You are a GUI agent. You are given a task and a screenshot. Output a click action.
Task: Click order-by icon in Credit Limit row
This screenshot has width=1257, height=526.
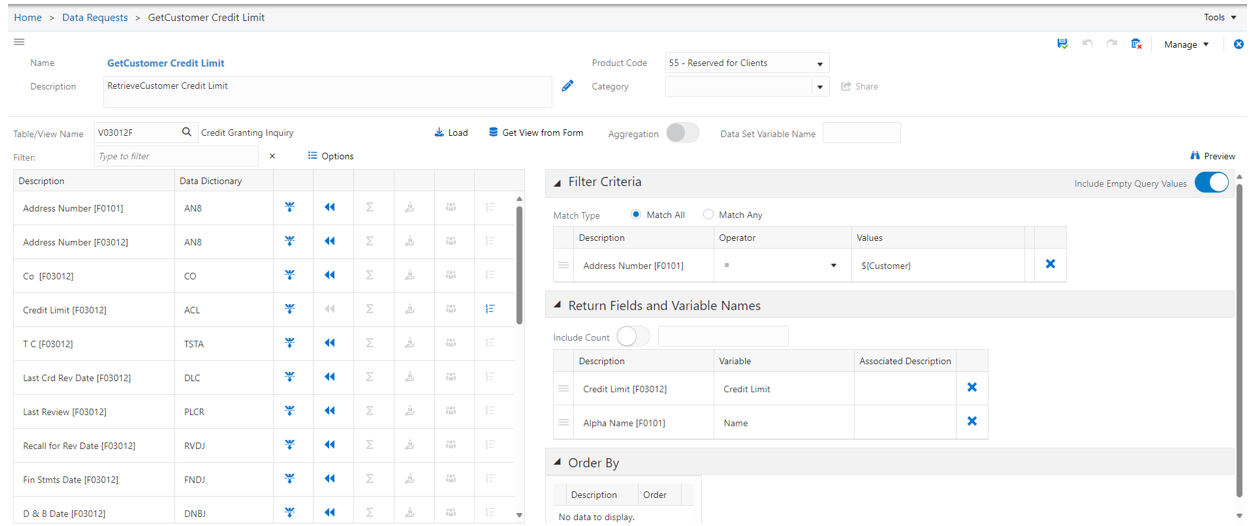tap(490, 310)
